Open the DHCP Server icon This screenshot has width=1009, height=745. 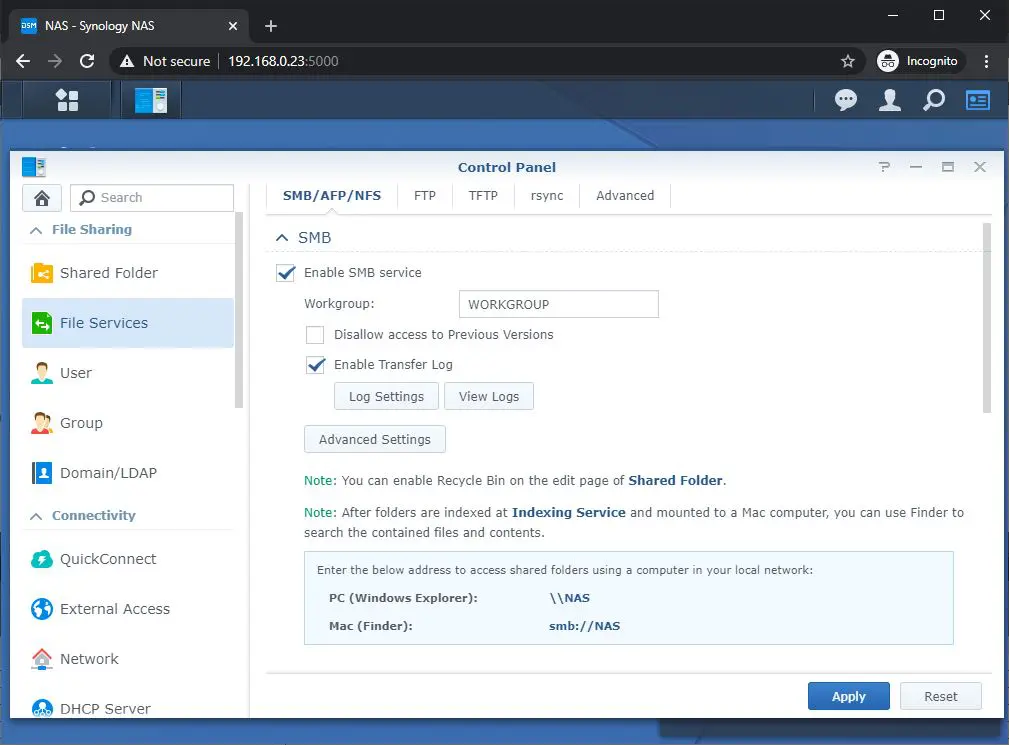[42, 708]
